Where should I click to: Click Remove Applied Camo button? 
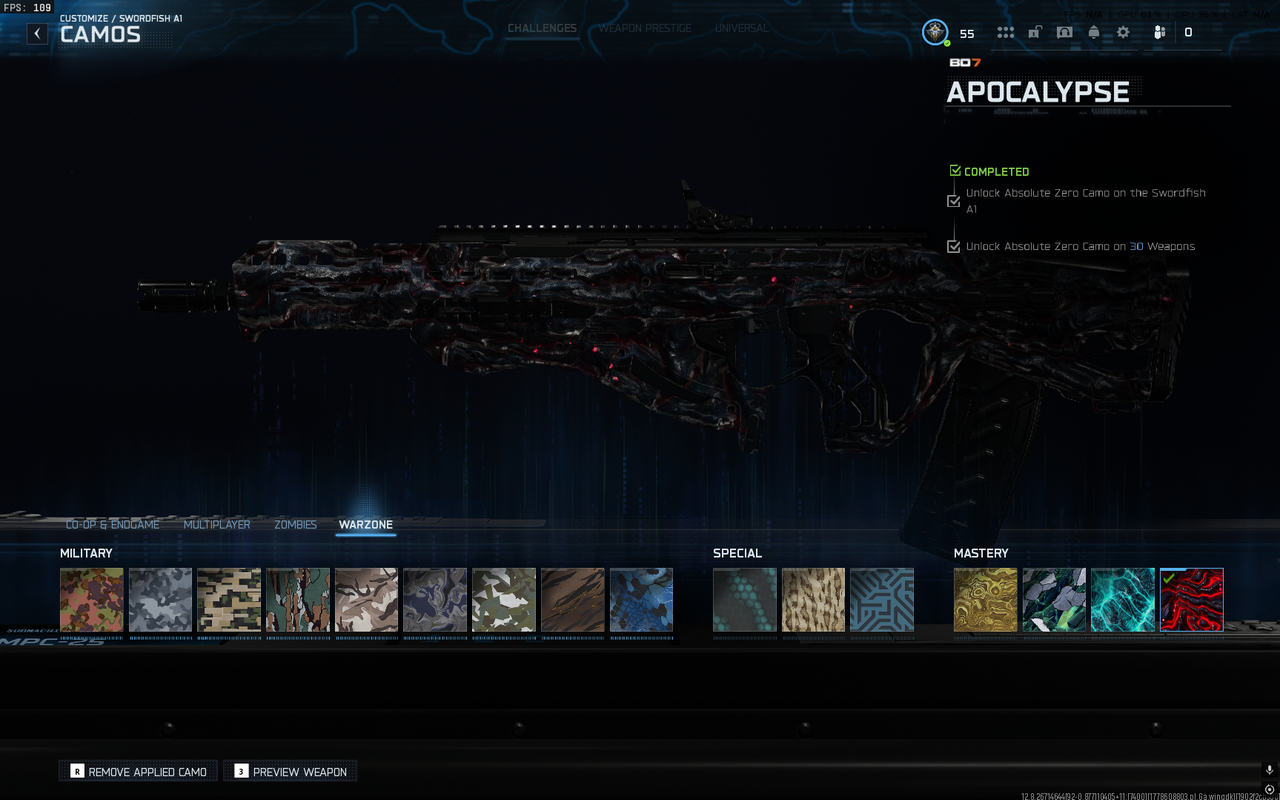(x=138, y=771)
